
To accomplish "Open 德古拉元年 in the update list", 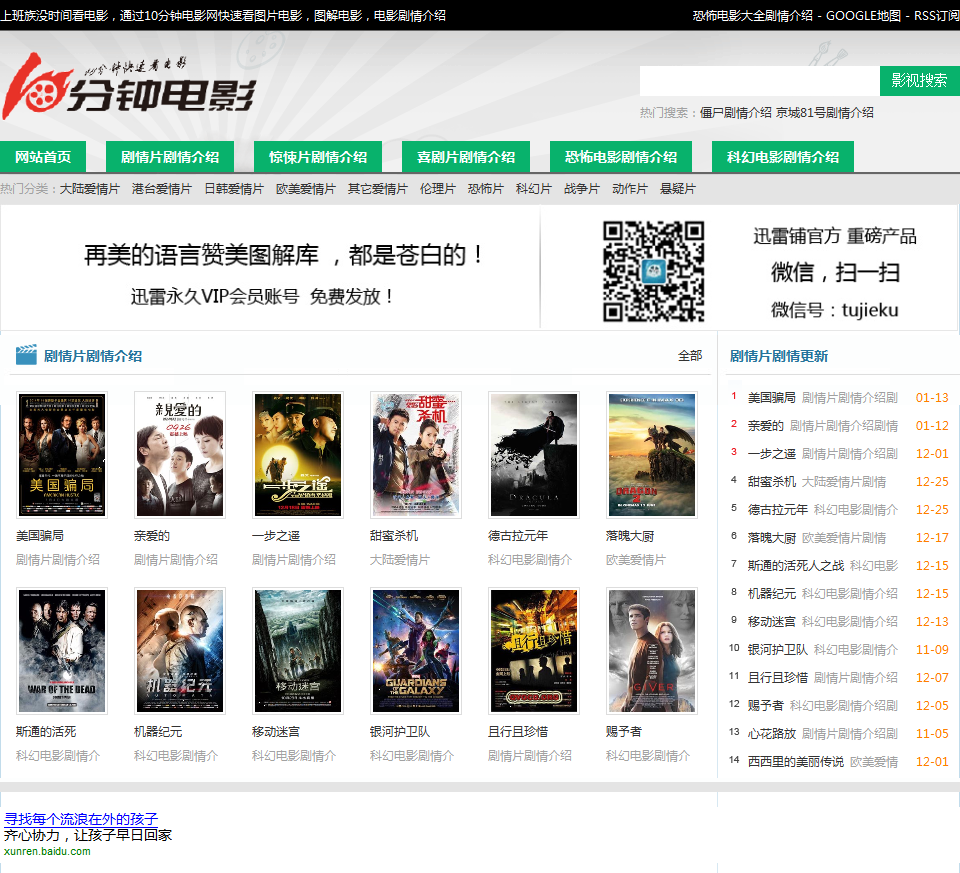I will tap(778, 510).
